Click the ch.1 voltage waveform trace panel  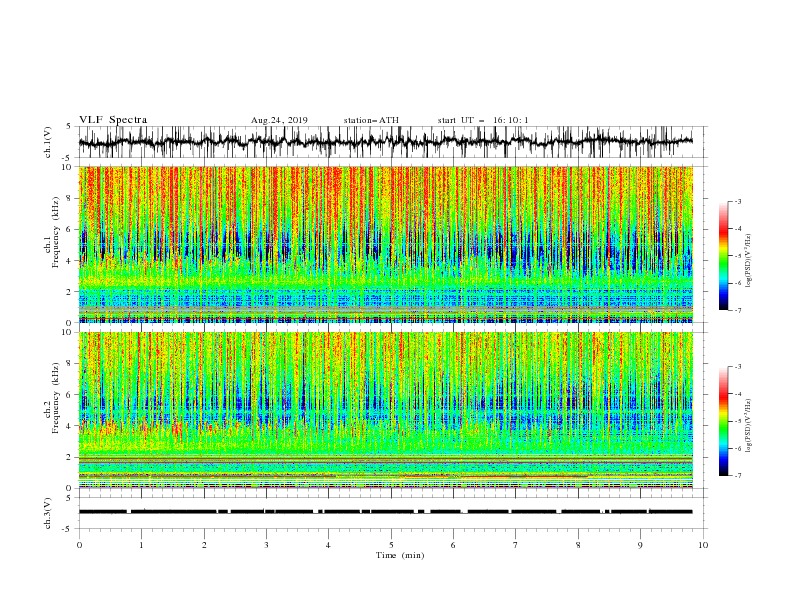tap(392, 142)
